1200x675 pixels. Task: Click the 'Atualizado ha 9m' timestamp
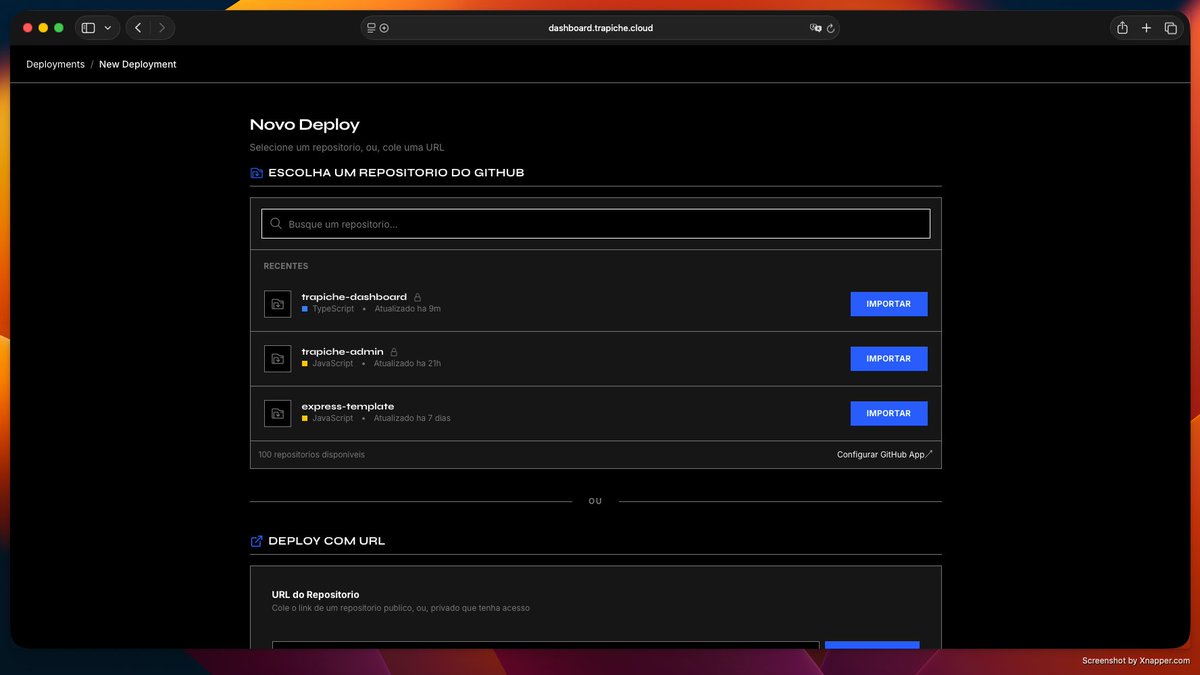point(408,309)
